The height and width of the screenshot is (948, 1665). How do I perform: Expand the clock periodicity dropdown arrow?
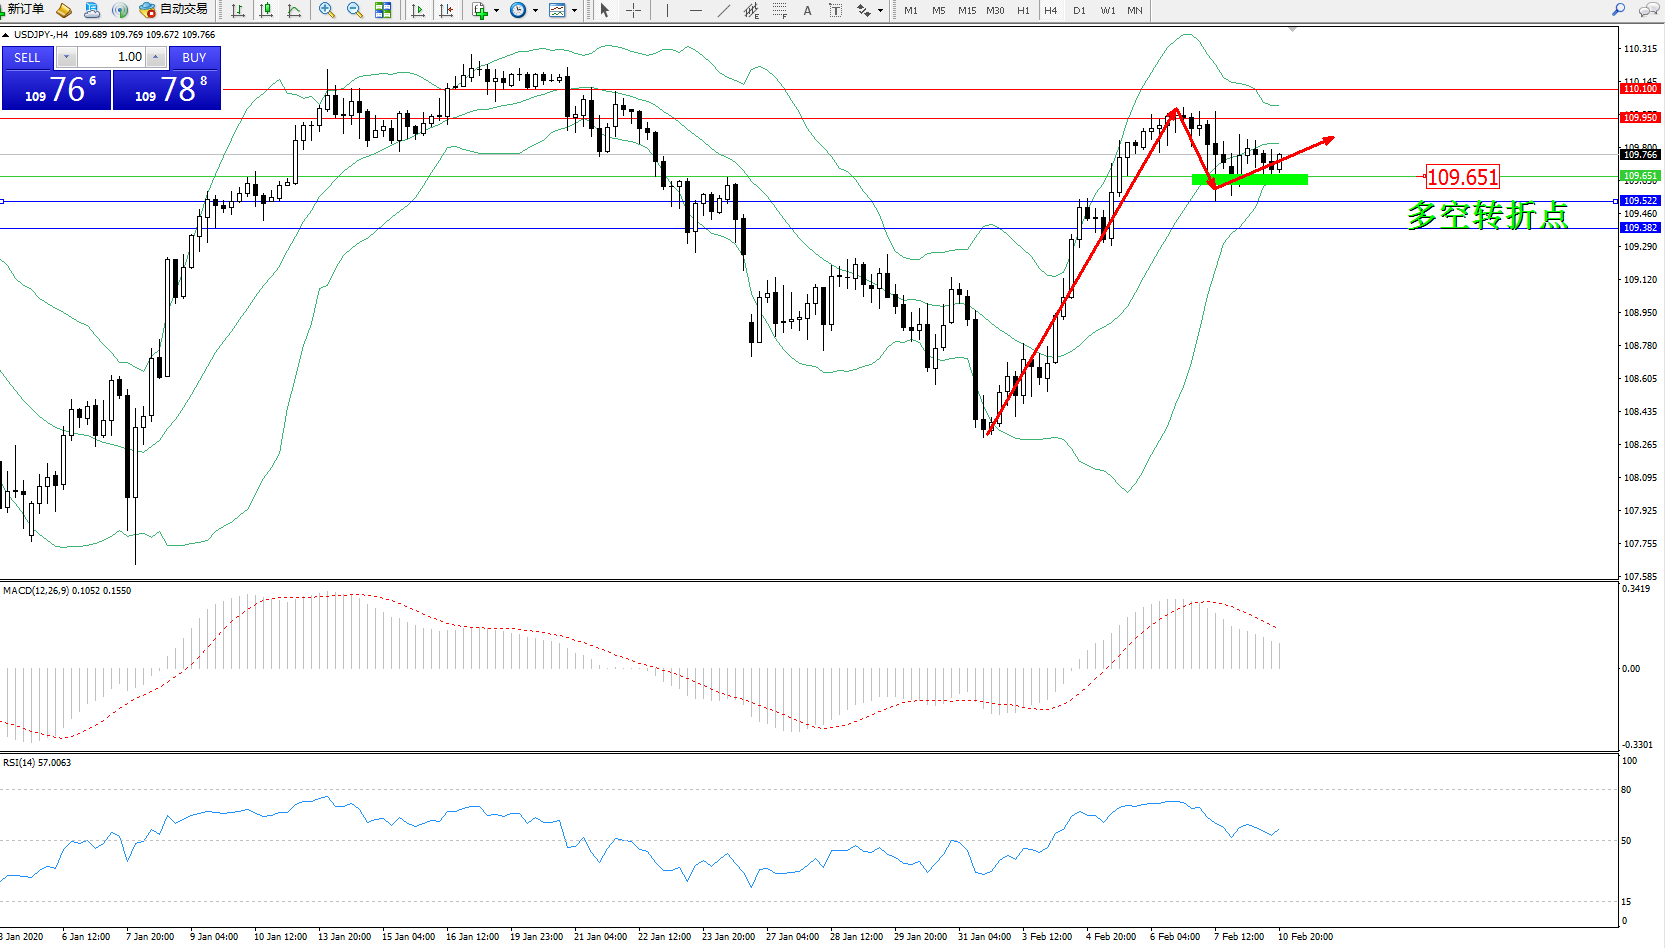point(535,11)
